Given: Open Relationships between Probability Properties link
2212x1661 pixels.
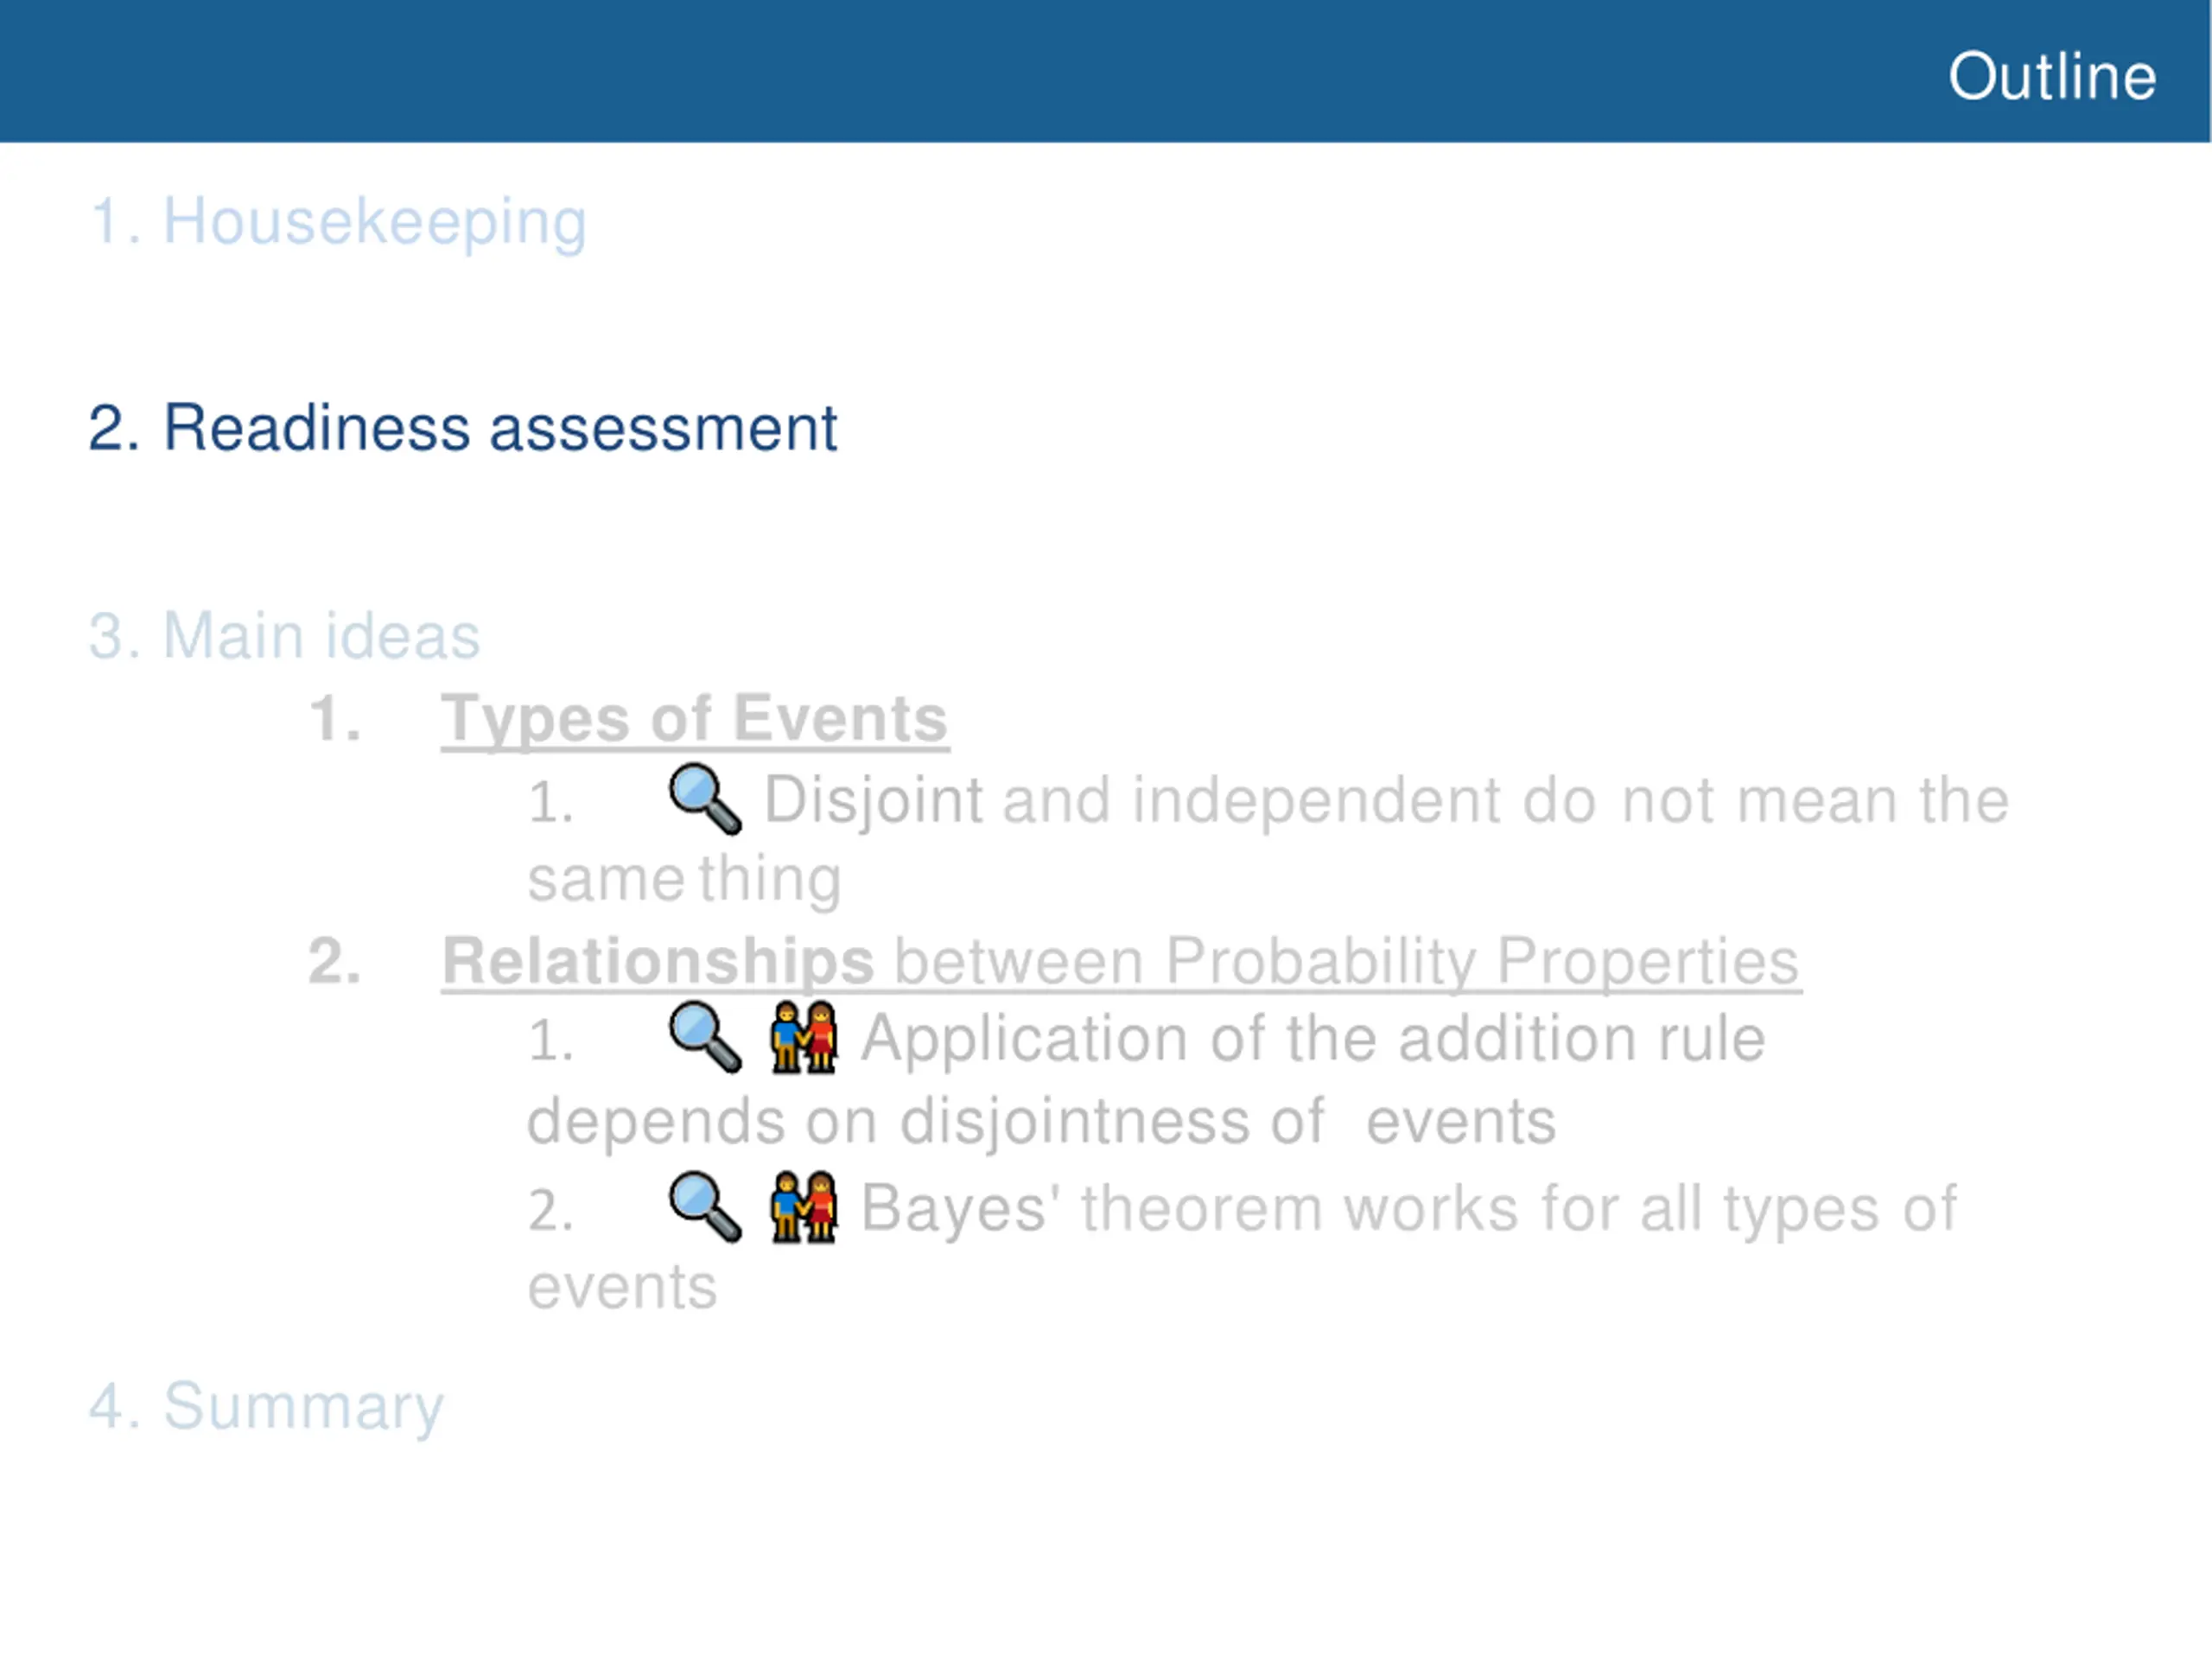Looking at the screenshot, I should 1121,962.
